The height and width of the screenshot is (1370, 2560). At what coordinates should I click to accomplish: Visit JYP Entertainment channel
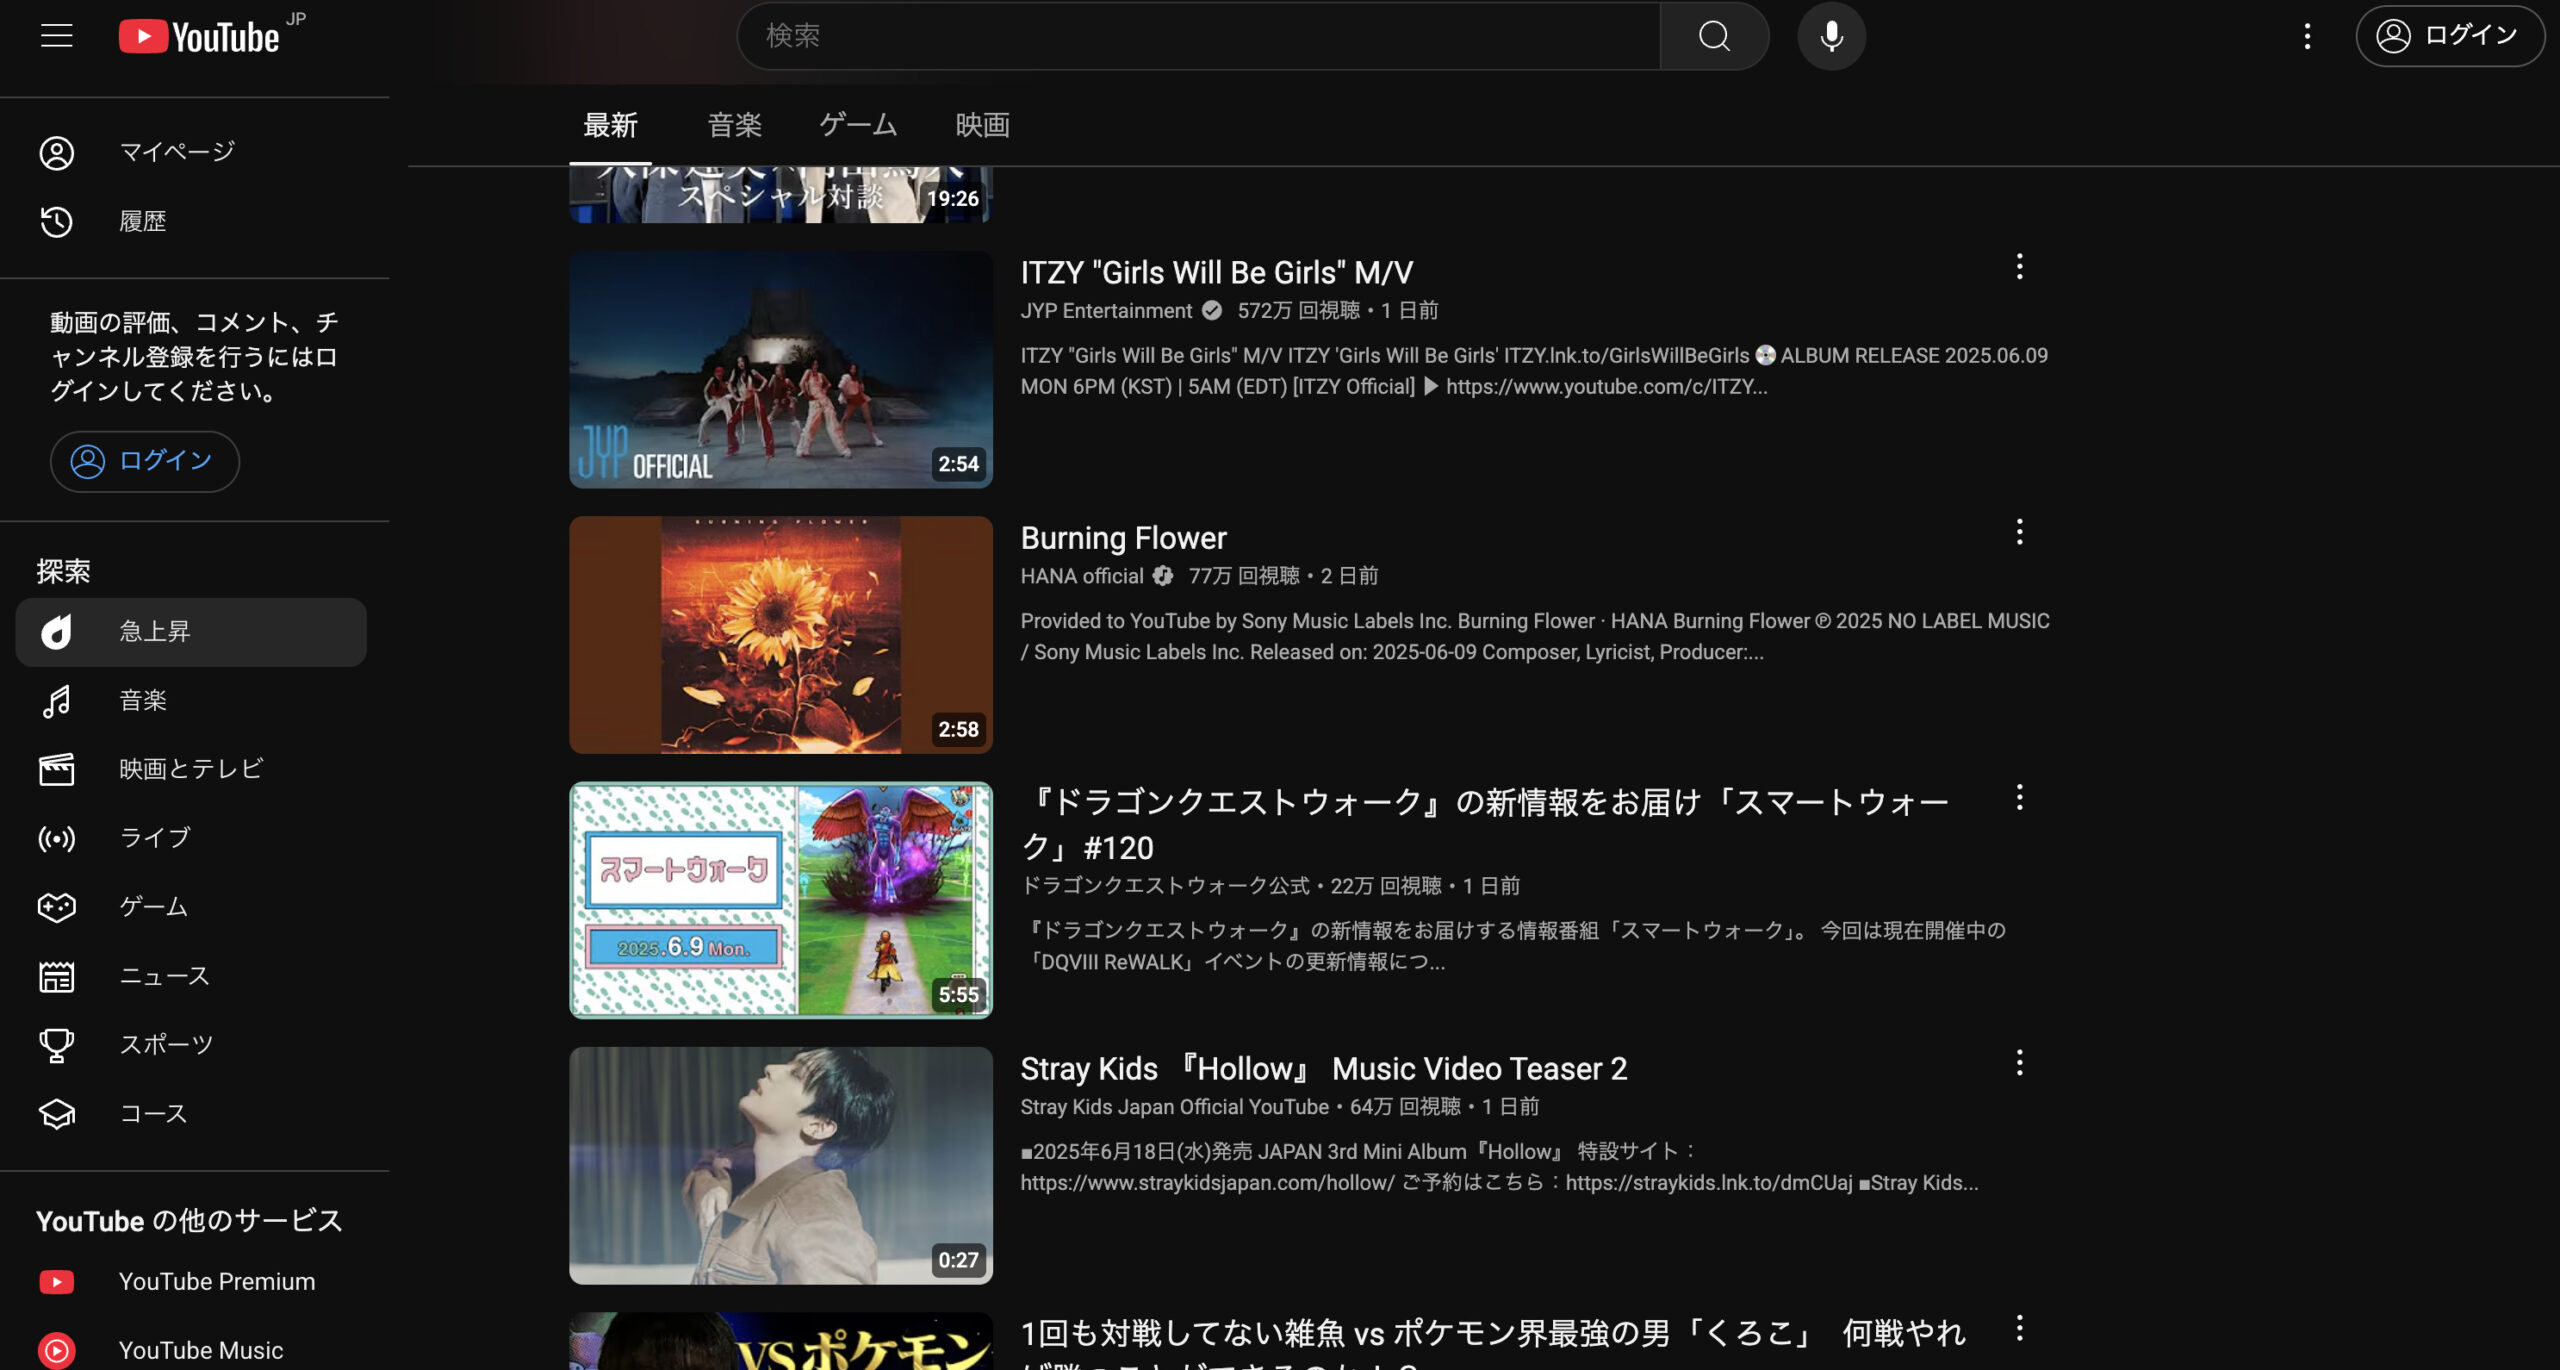1106,311
